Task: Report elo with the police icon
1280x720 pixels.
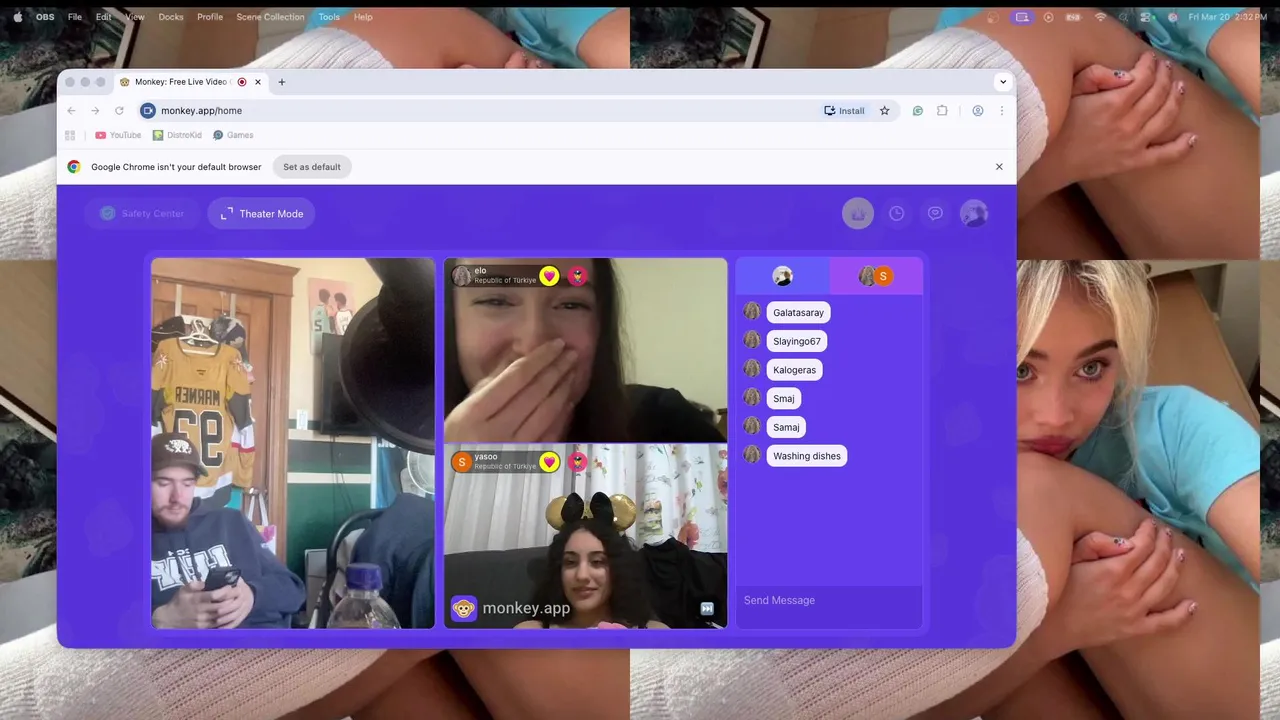Action: (x=578, y=276)
